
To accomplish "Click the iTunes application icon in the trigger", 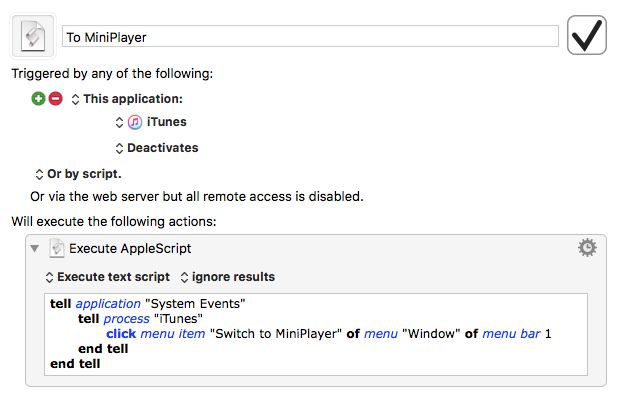I will tap(135, 122).
